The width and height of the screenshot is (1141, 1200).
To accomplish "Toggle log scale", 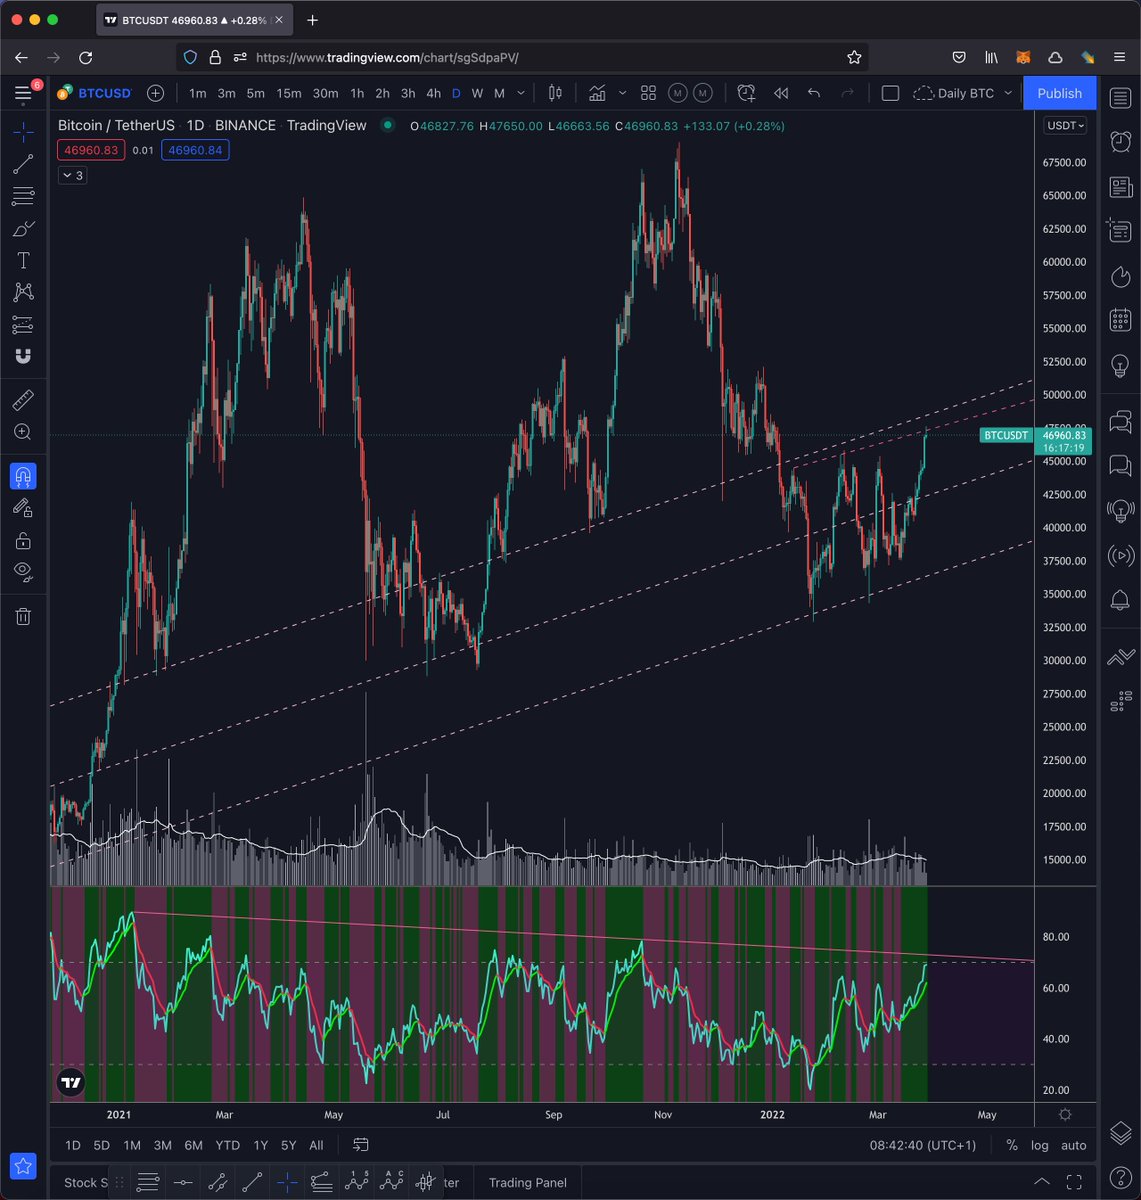I will [1040, 1145].
